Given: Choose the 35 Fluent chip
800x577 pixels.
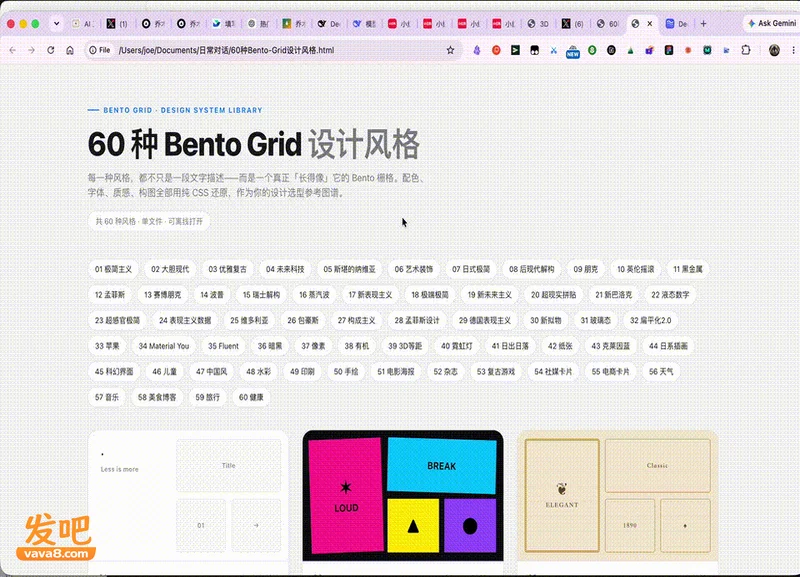Looking at the screenshot, I should pyautogui.click(x=223, y=345).
